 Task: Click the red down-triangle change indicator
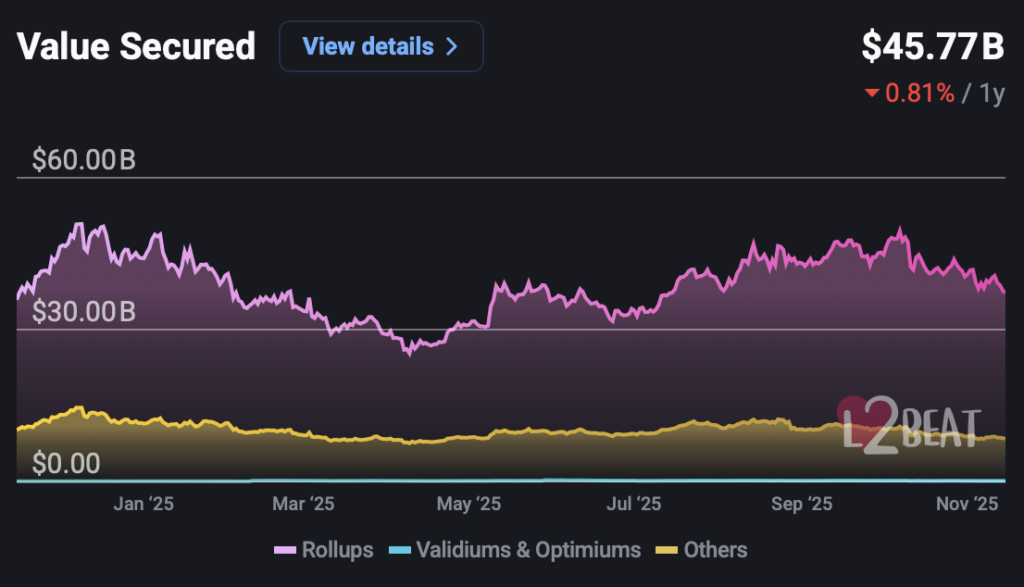(871, 94)
